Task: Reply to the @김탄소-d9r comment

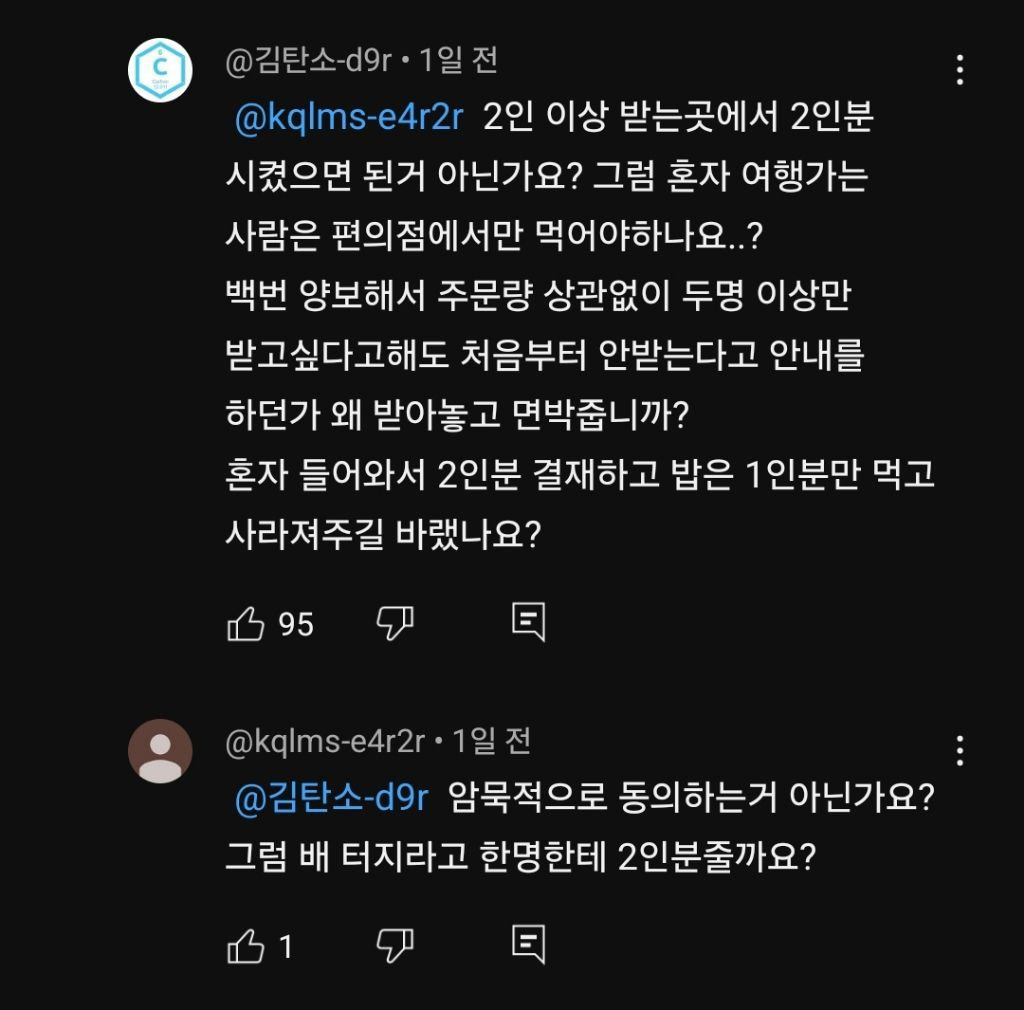Action: (528, 622)
